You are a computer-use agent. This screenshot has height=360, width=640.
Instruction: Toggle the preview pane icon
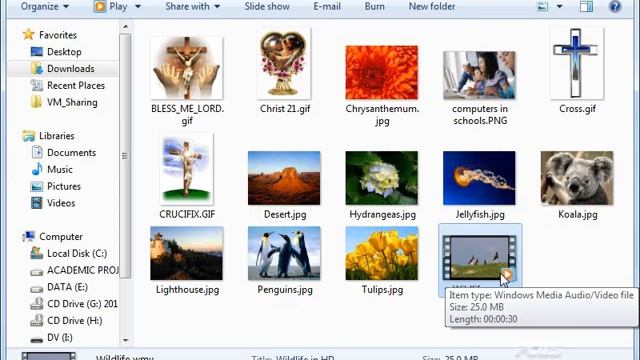coord(586,7)
